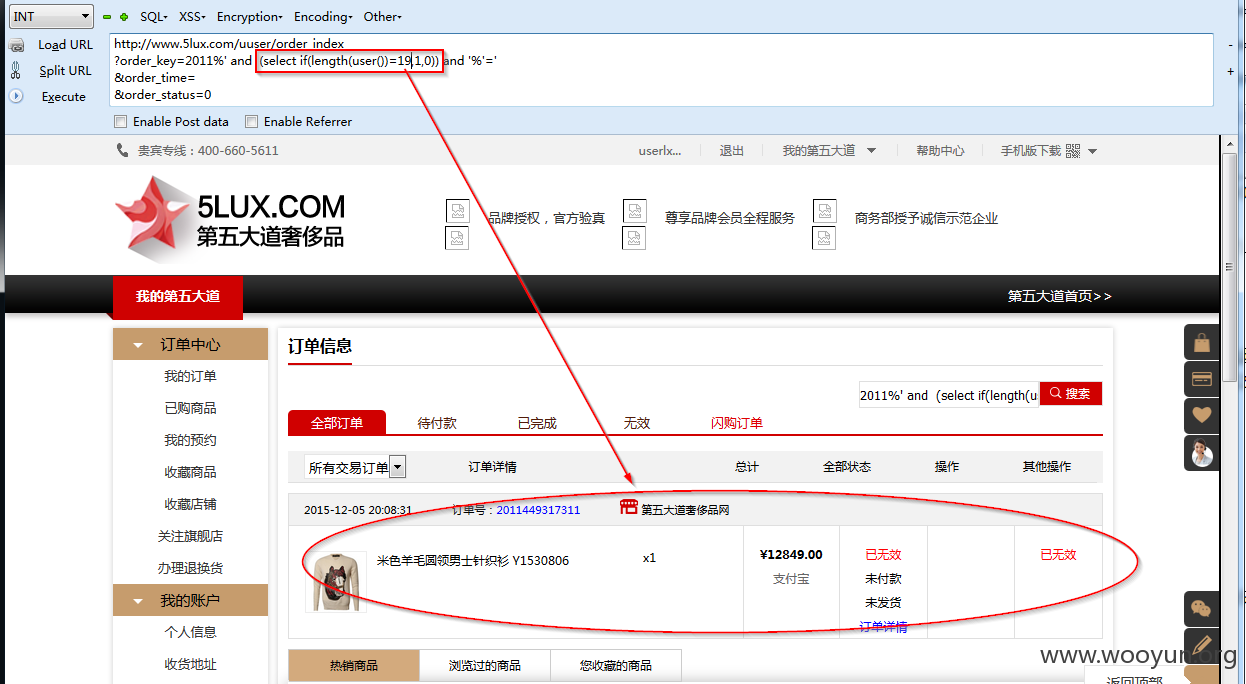The width and height of the screenshot is (1246, 684).
Task: Click the Split URL button
Action: [65, 71]
